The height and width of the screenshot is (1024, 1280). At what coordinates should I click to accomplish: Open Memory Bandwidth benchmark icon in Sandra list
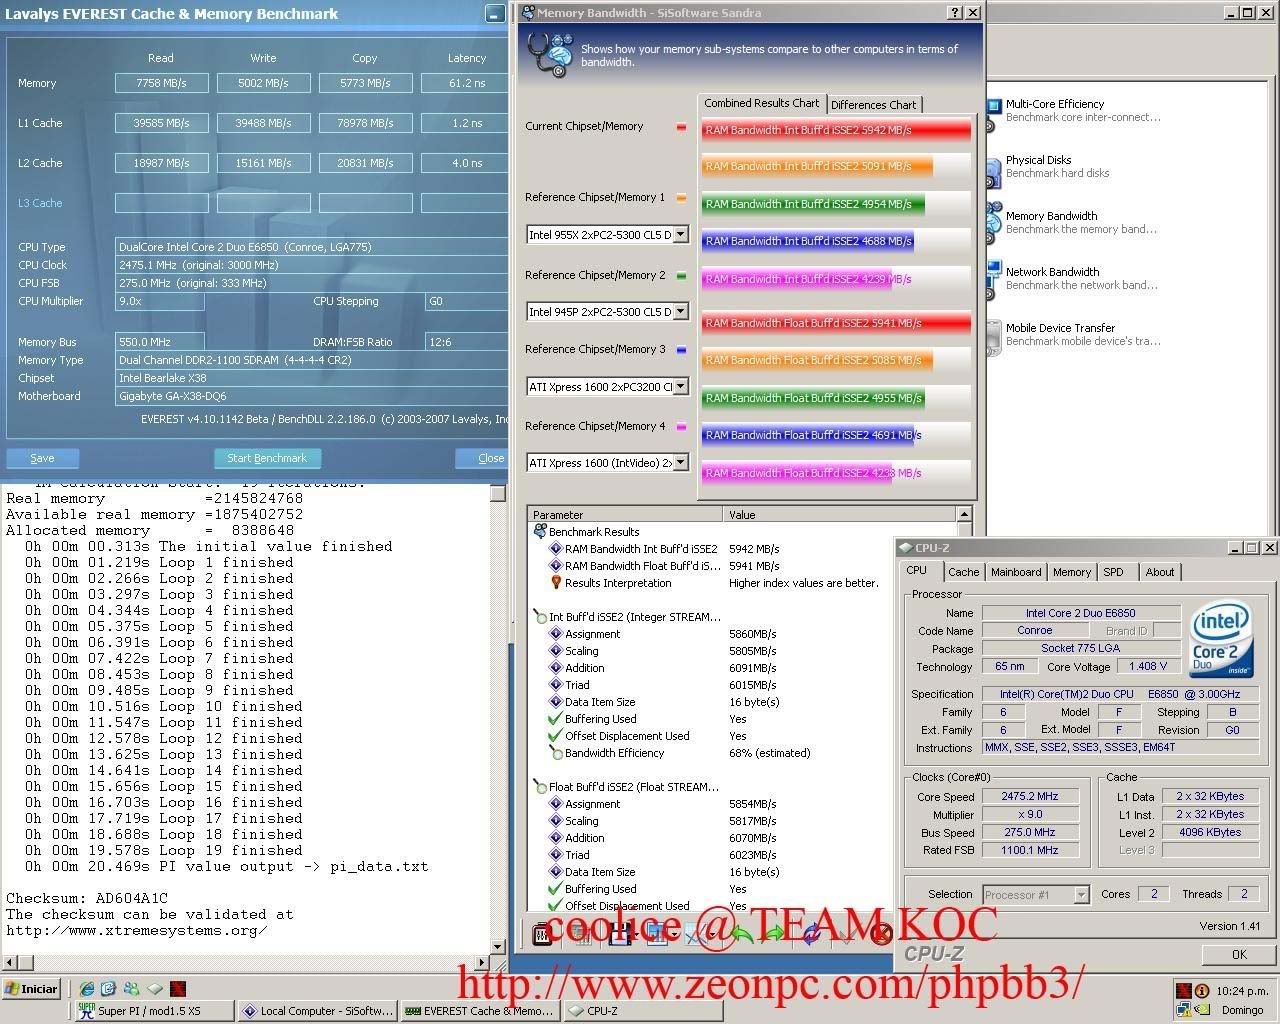pyautogui.click(x=992, y=222)
